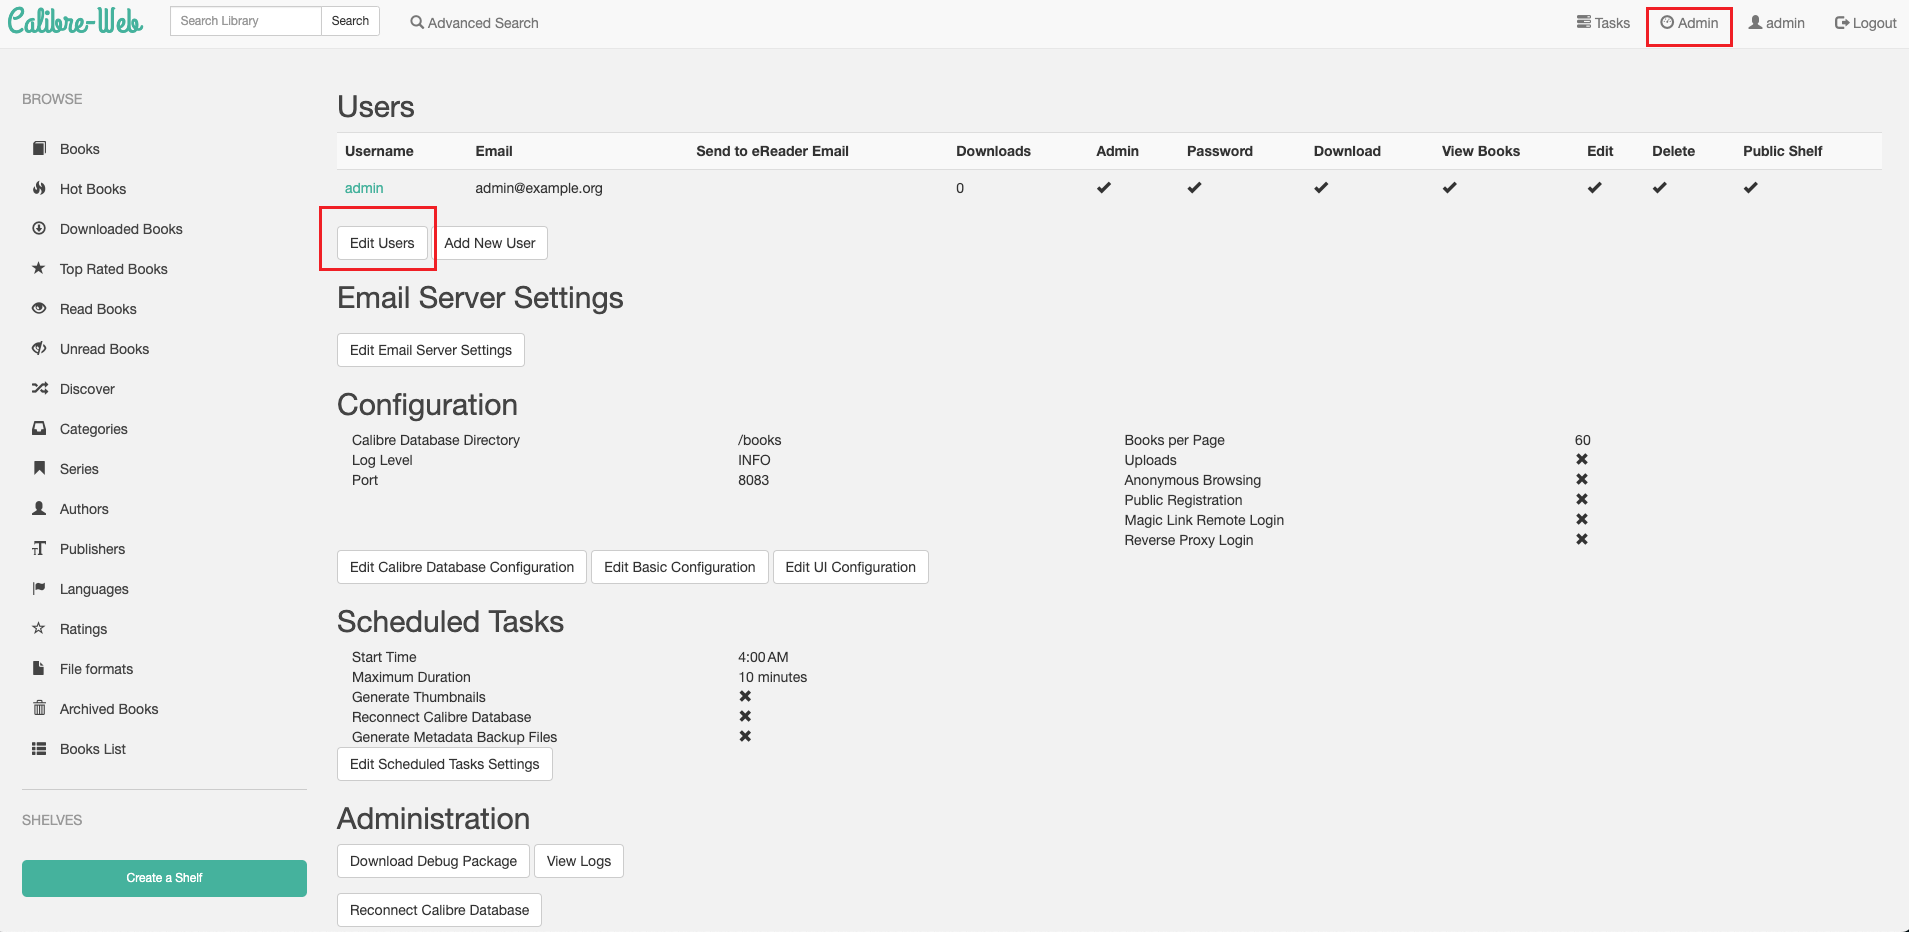Click the Languages flag icon

coord(39,588)
